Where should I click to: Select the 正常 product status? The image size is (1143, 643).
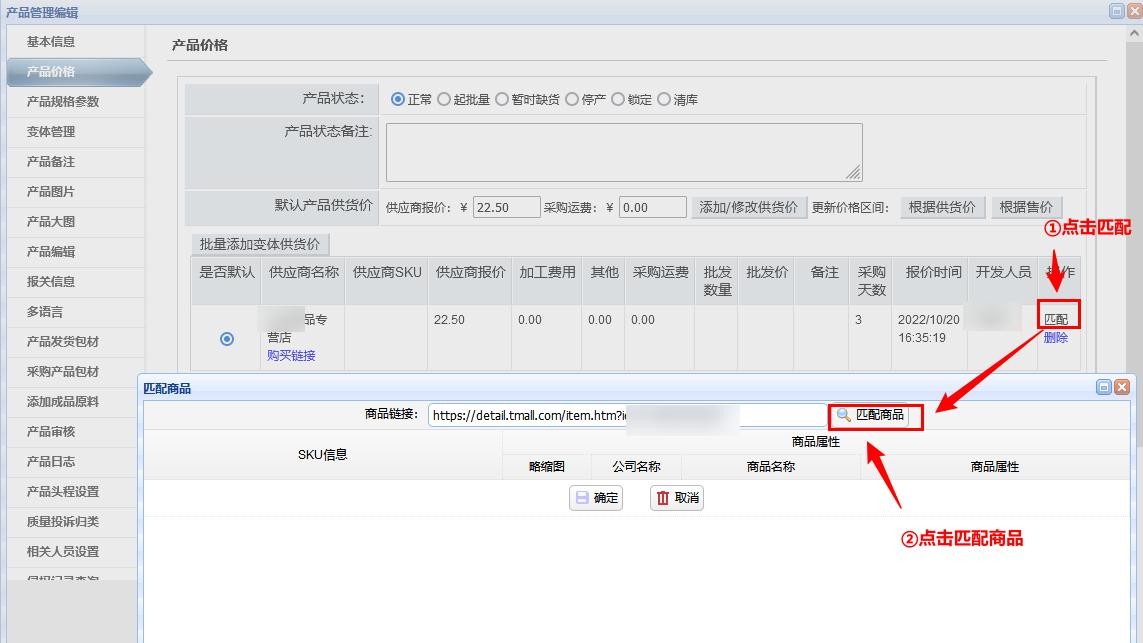coord(398,99)
